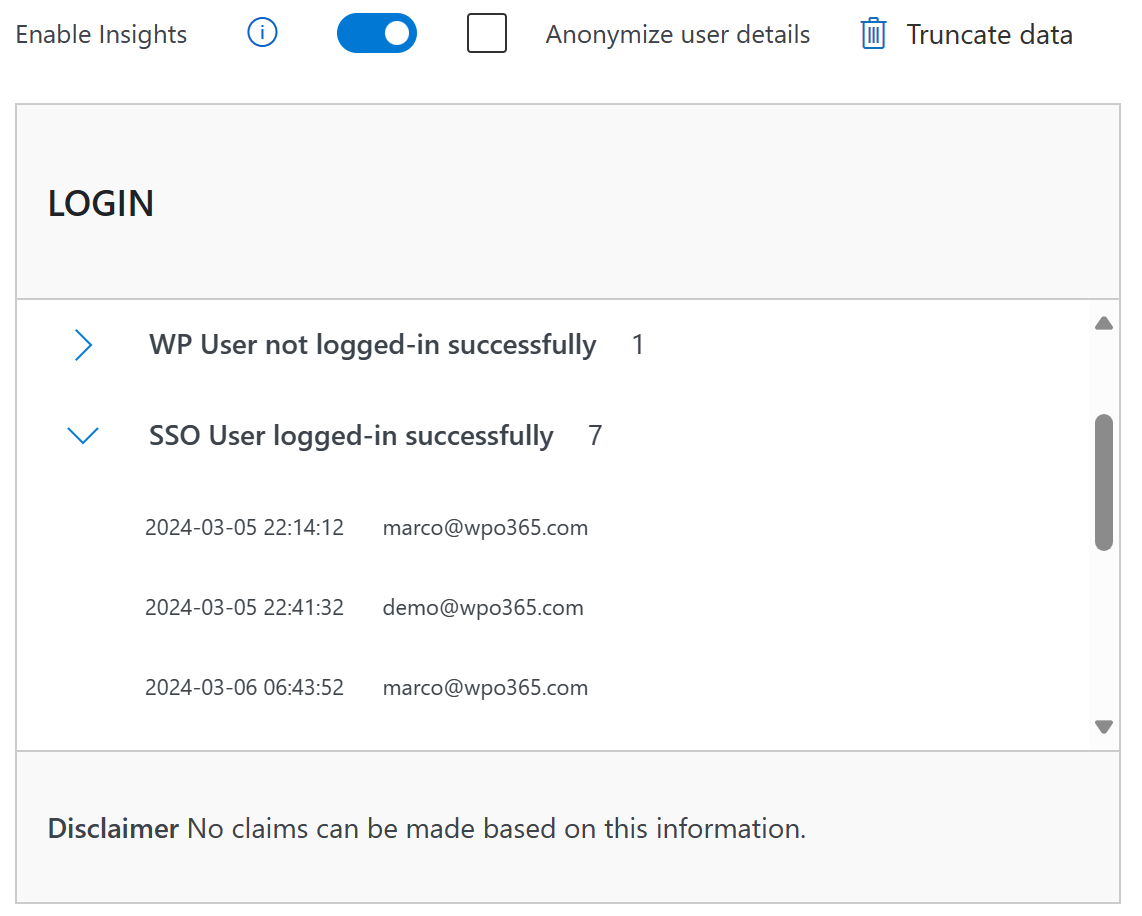Turn off the Enable Insights switch
1142x916 pixels.
pos(377,33)
